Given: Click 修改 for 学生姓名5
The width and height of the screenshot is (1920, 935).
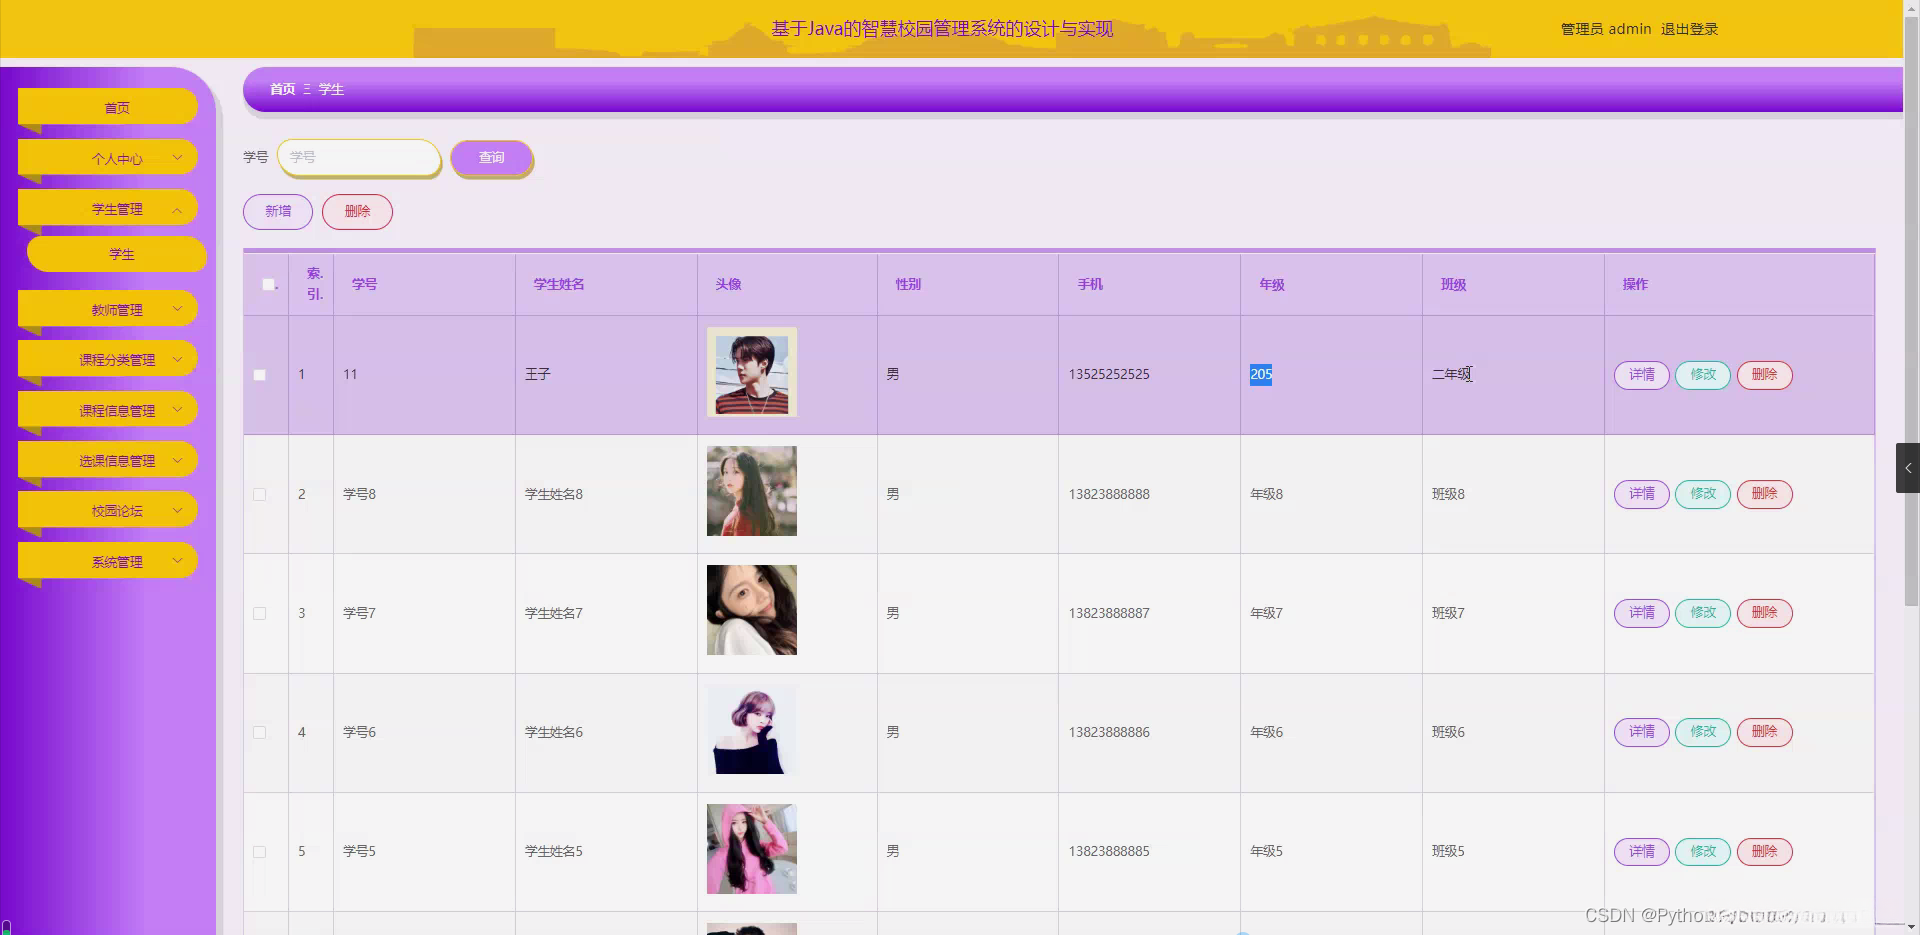Looking at the screenshot, I should point(1703,852).
